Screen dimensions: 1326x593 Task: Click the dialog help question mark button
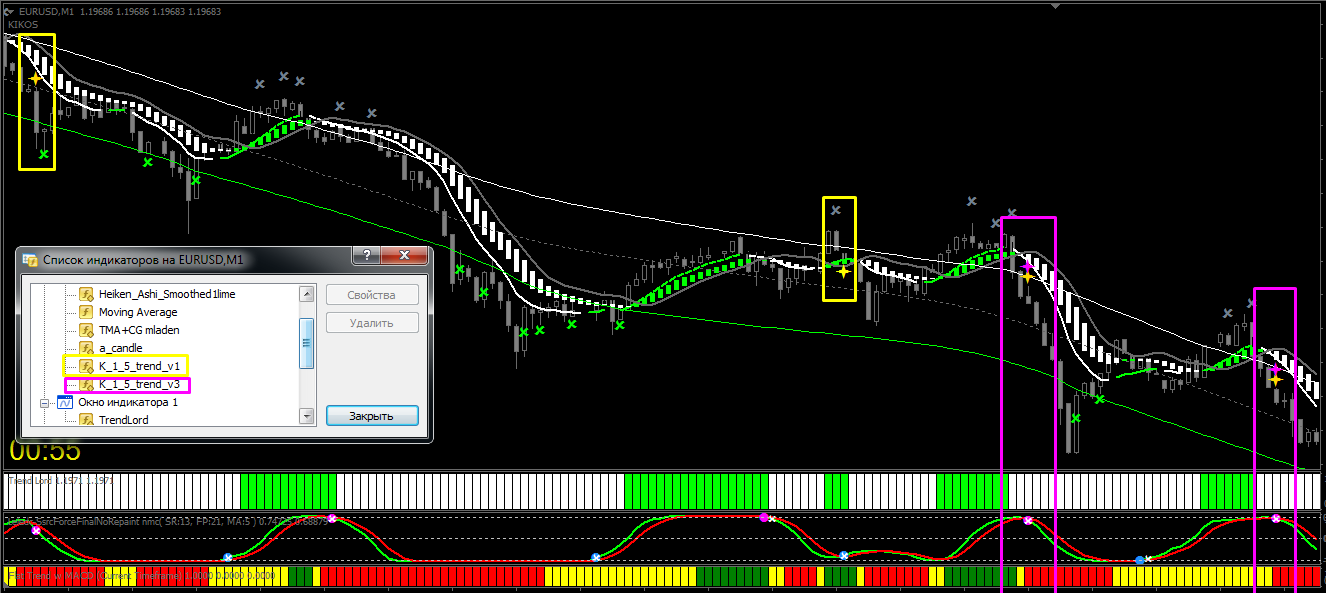[x=365, y=258]
